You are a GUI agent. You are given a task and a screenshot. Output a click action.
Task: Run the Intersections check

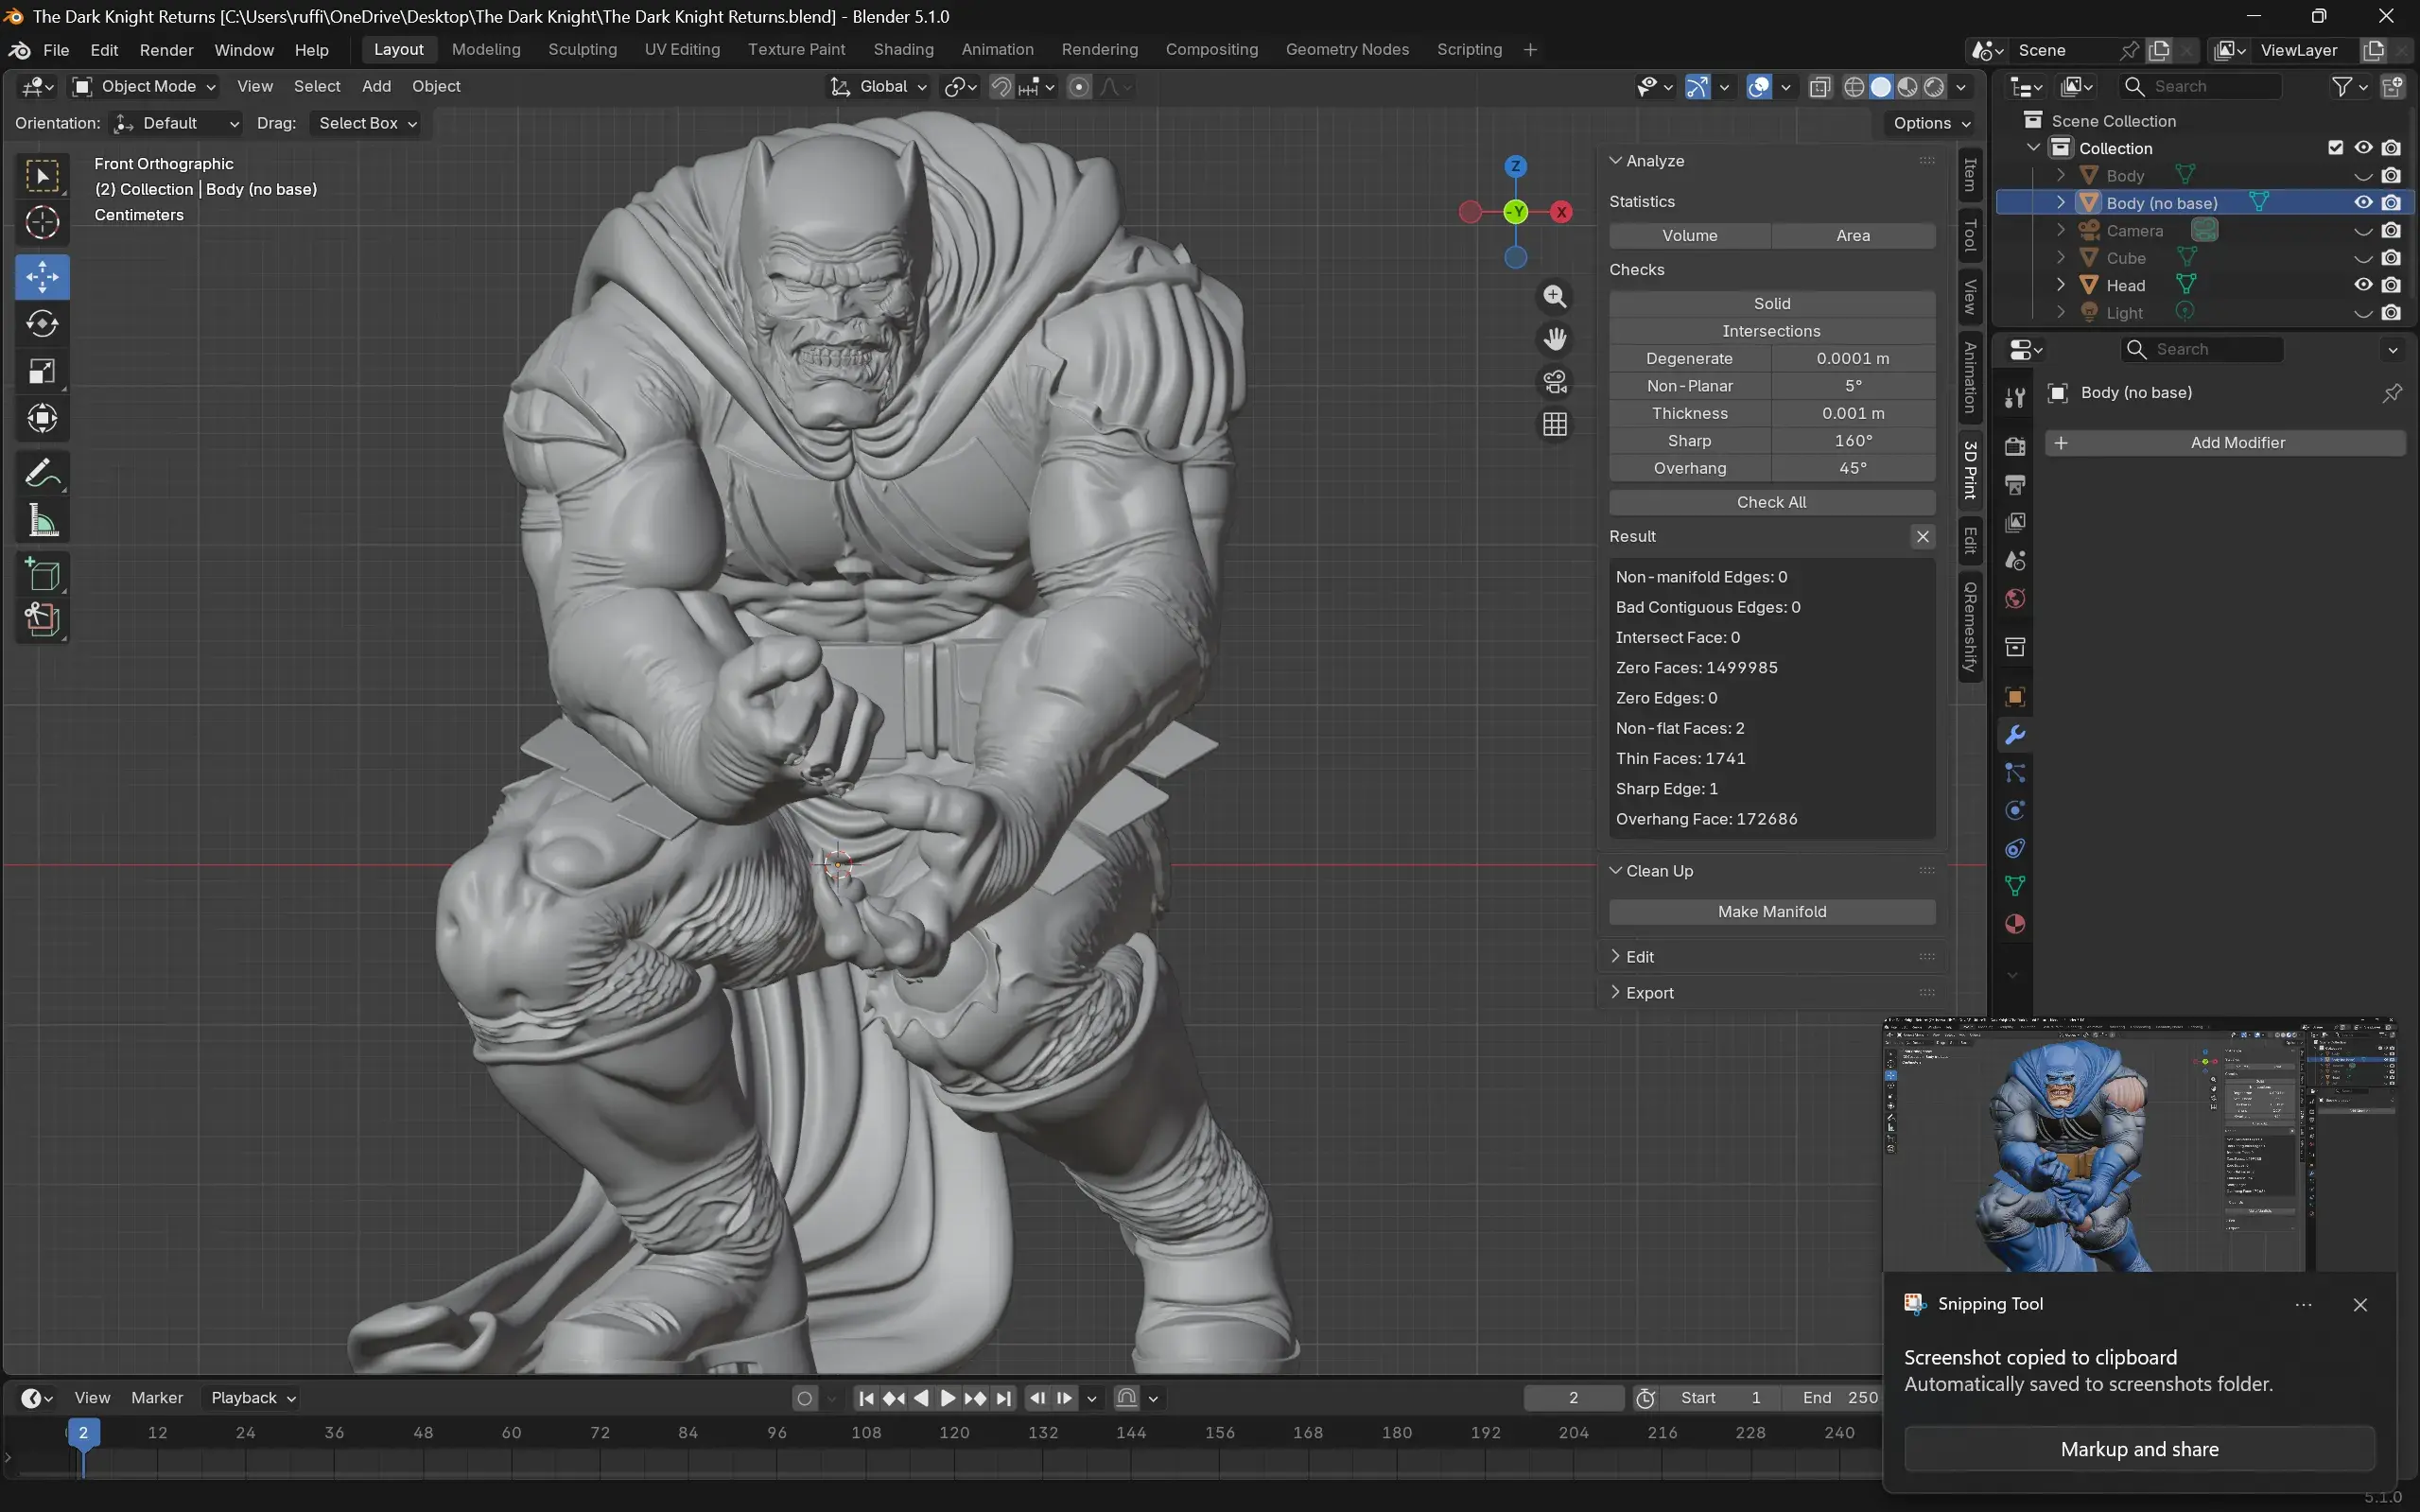pos(1771,331)
